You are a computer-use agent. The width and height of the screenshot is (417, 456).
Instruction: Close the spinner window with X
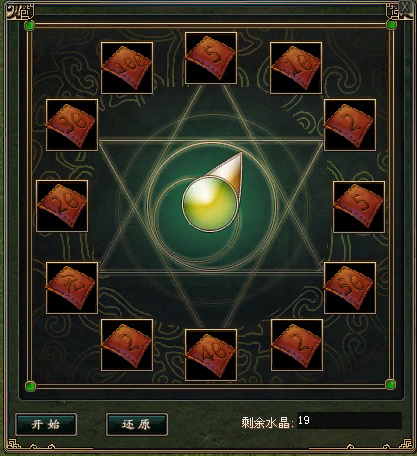tap(405, 7)
